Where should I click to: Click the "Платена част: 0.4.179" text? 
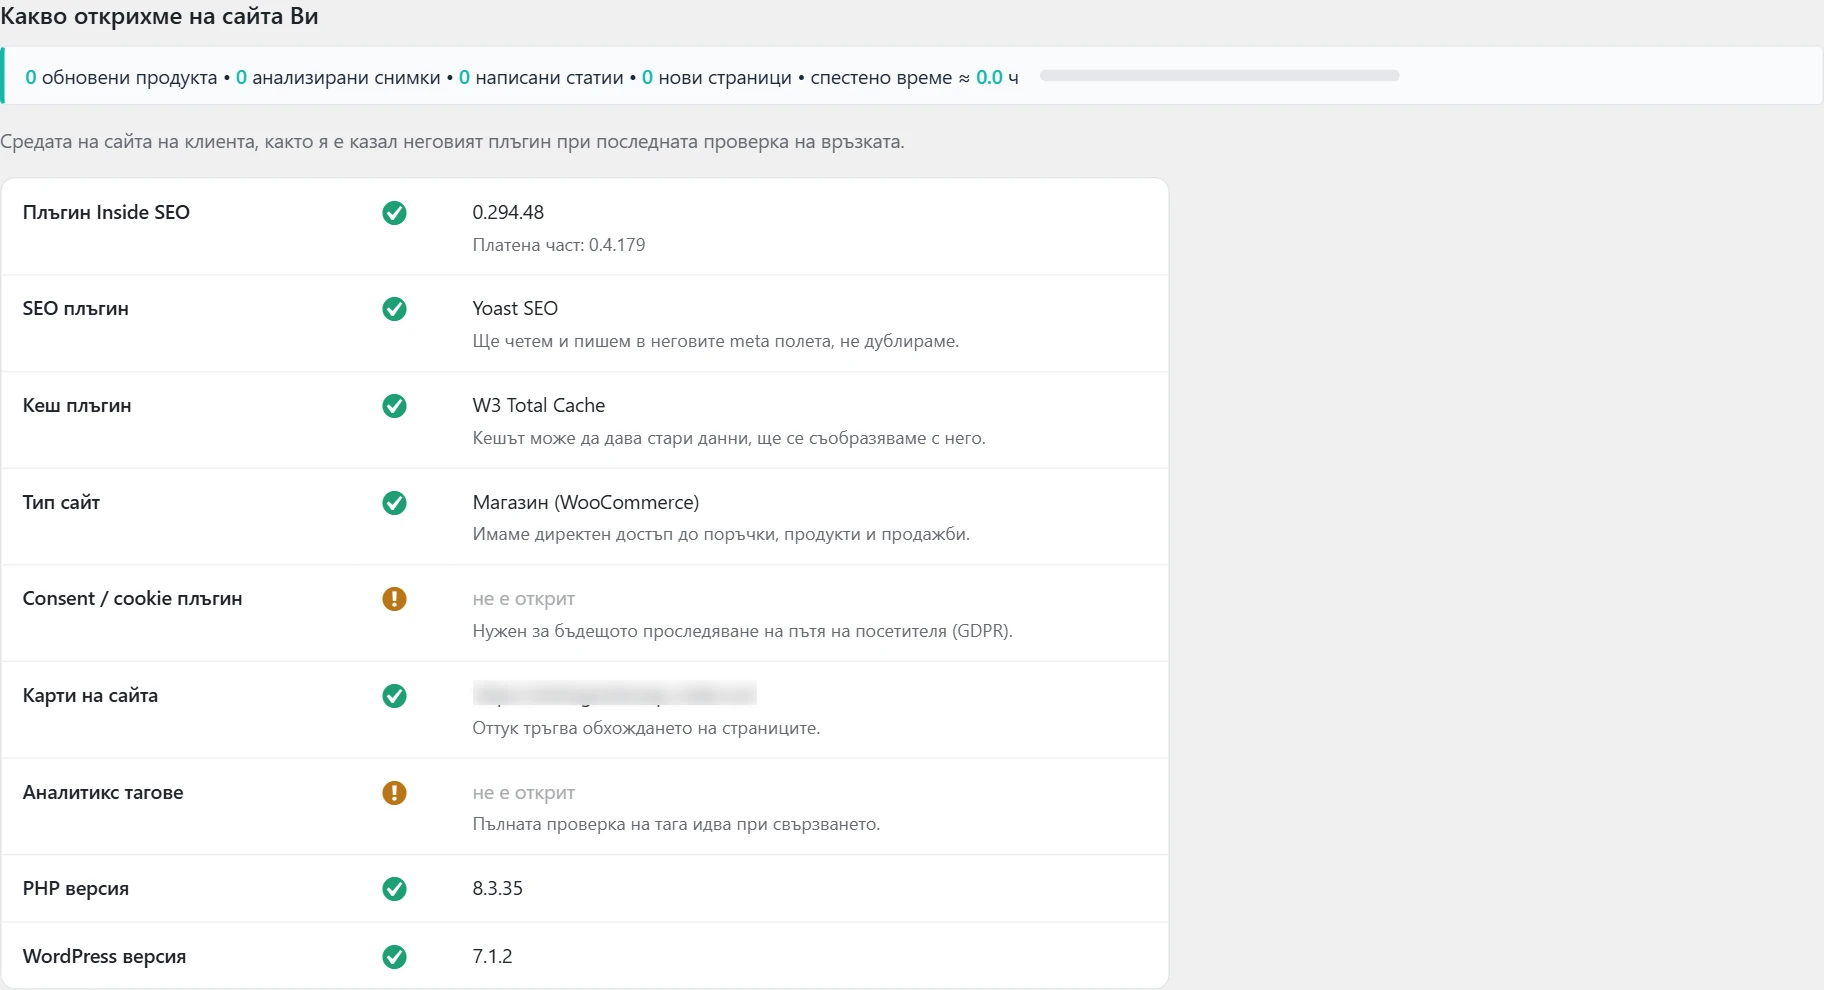click(x=558, y=245)
